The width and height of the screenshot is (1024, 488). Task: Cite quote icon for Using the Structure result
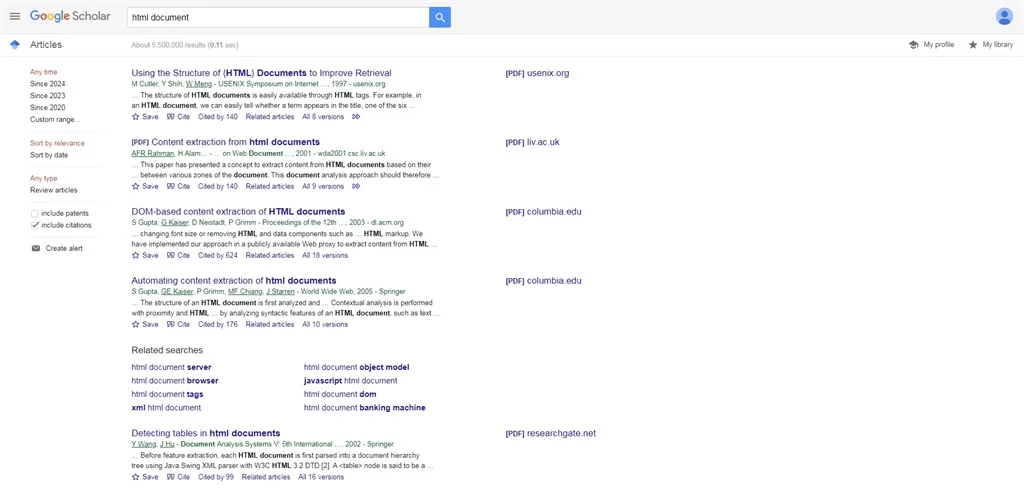(x=170, y=117)
